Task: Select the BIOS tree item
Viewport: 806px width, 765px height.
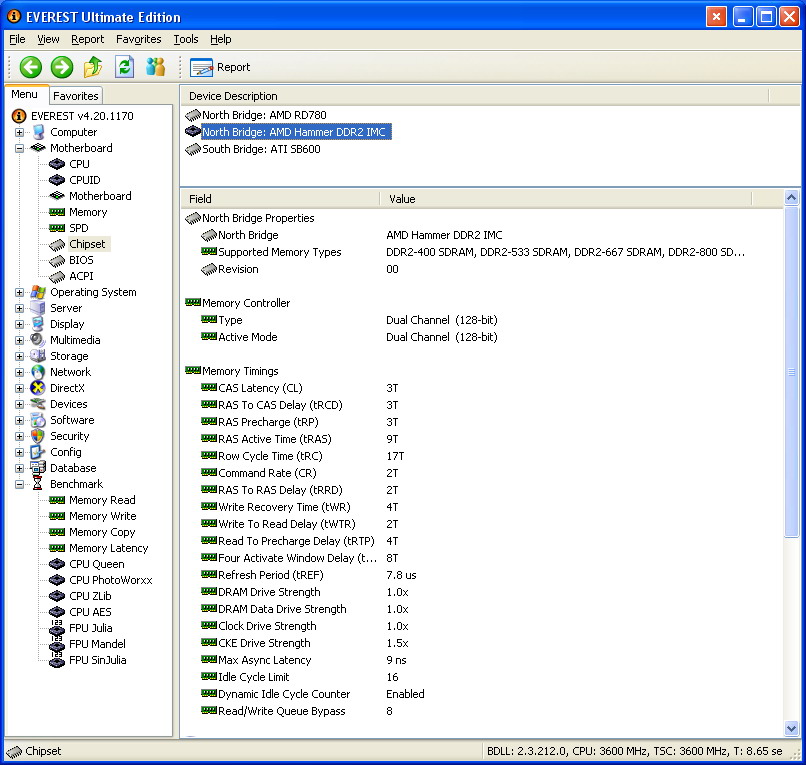Action: [81, 260]
